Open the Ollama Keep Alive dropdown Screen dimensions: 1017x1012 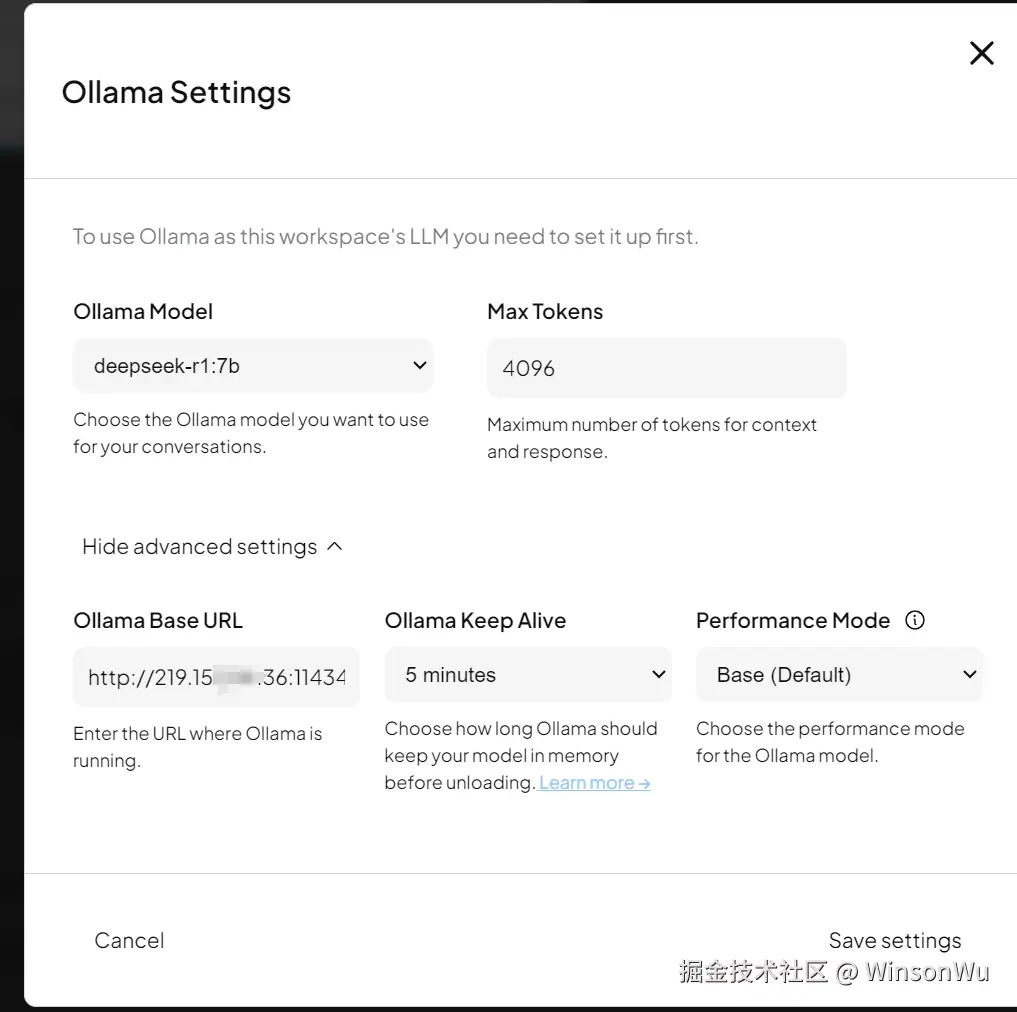pos(527,675)
